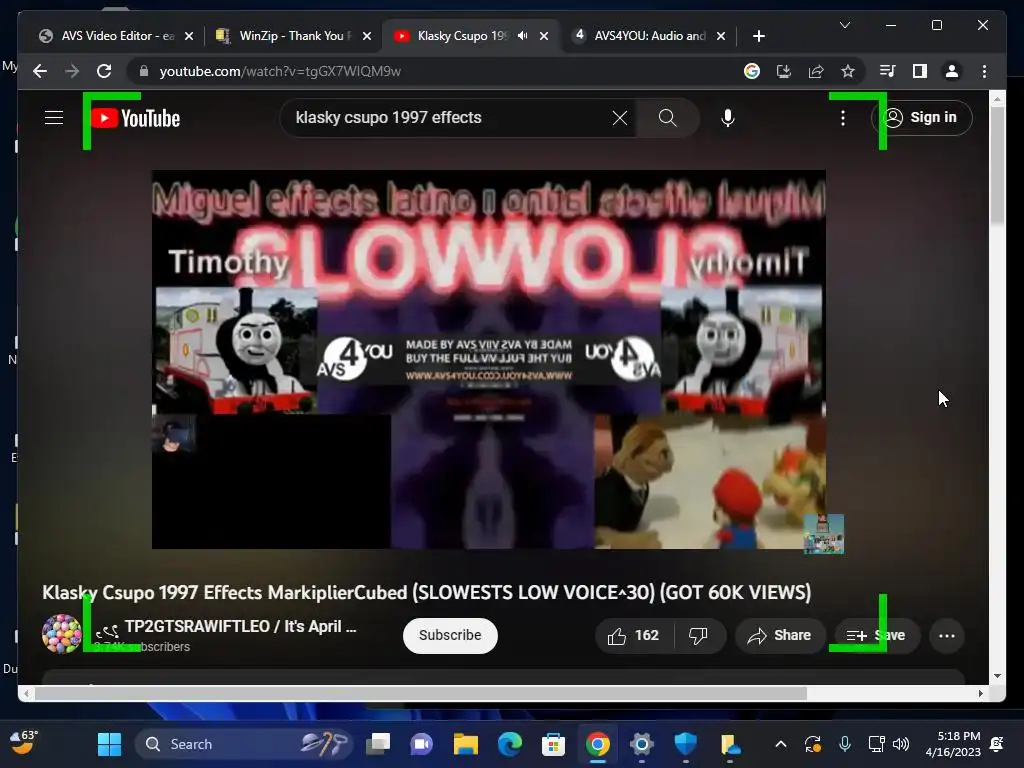Like the video (162 likes)
The height and width of the screenshot is (768, 1024).
[x=633, y=635]
